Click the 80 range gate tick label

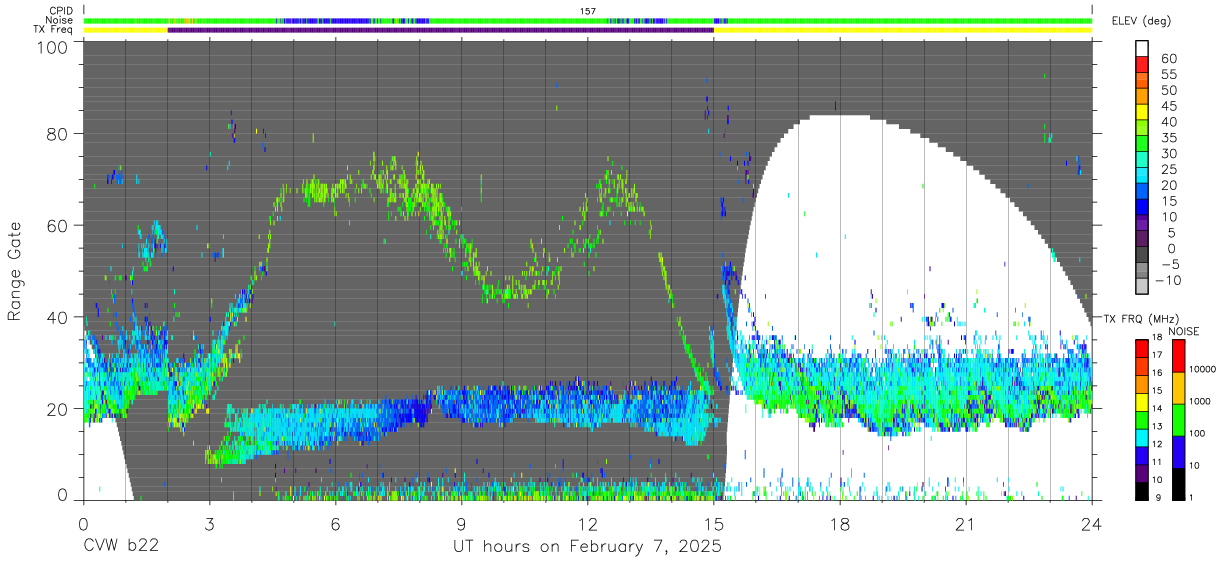pos(59,134)
